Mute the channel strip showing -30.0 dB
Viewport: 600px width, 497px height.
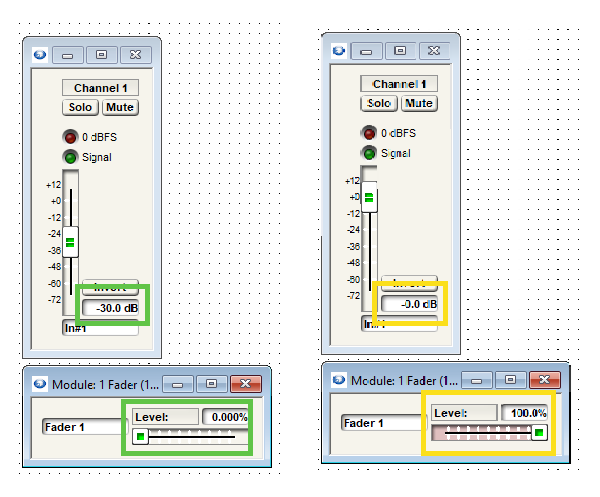[120, 107]
